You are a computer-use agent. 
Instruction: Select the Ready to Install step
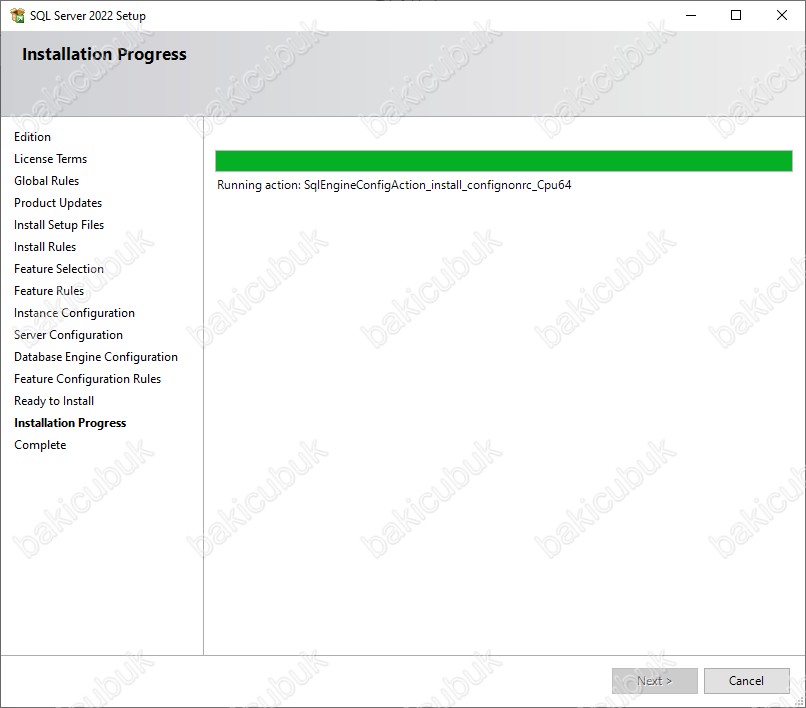54,401
